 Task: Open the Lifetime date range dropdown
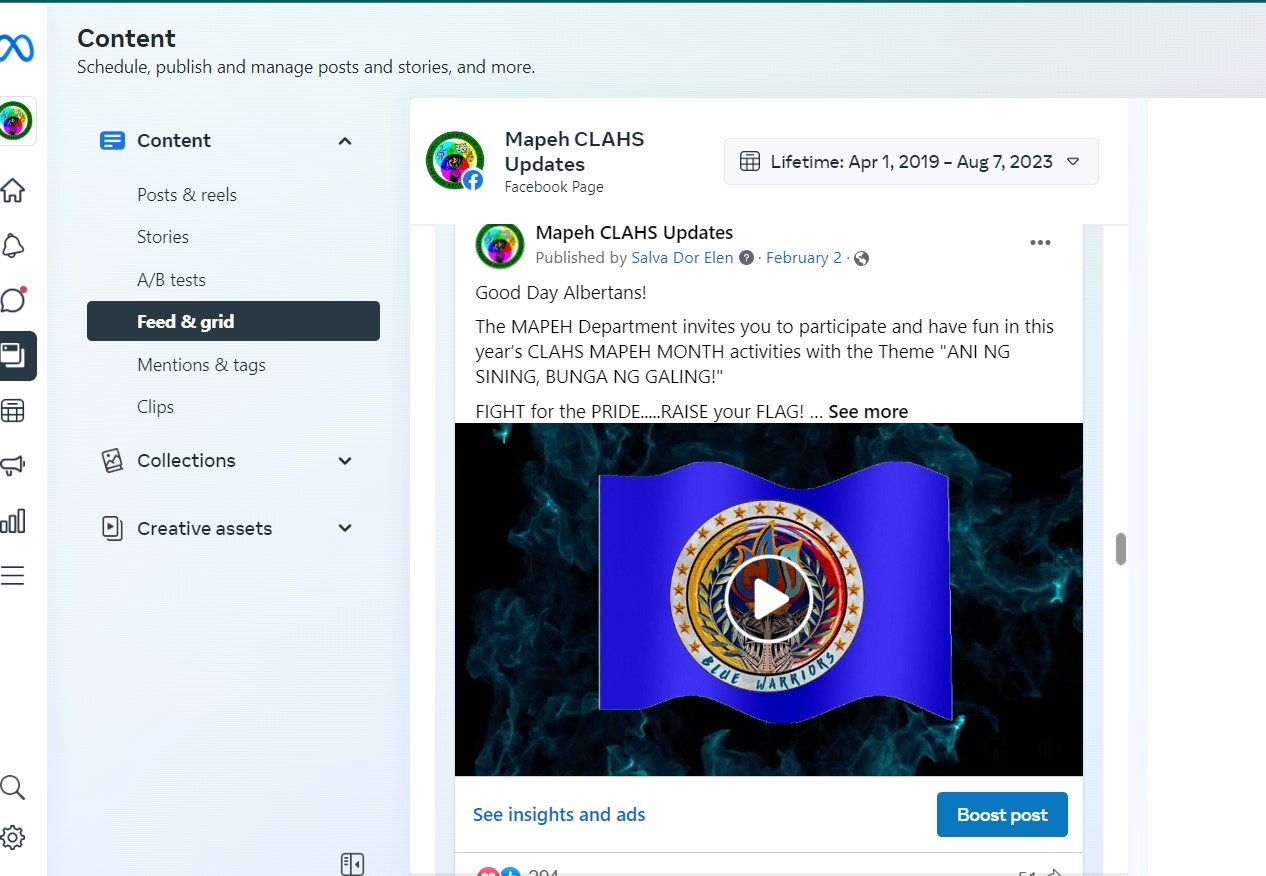coord(911,161)
